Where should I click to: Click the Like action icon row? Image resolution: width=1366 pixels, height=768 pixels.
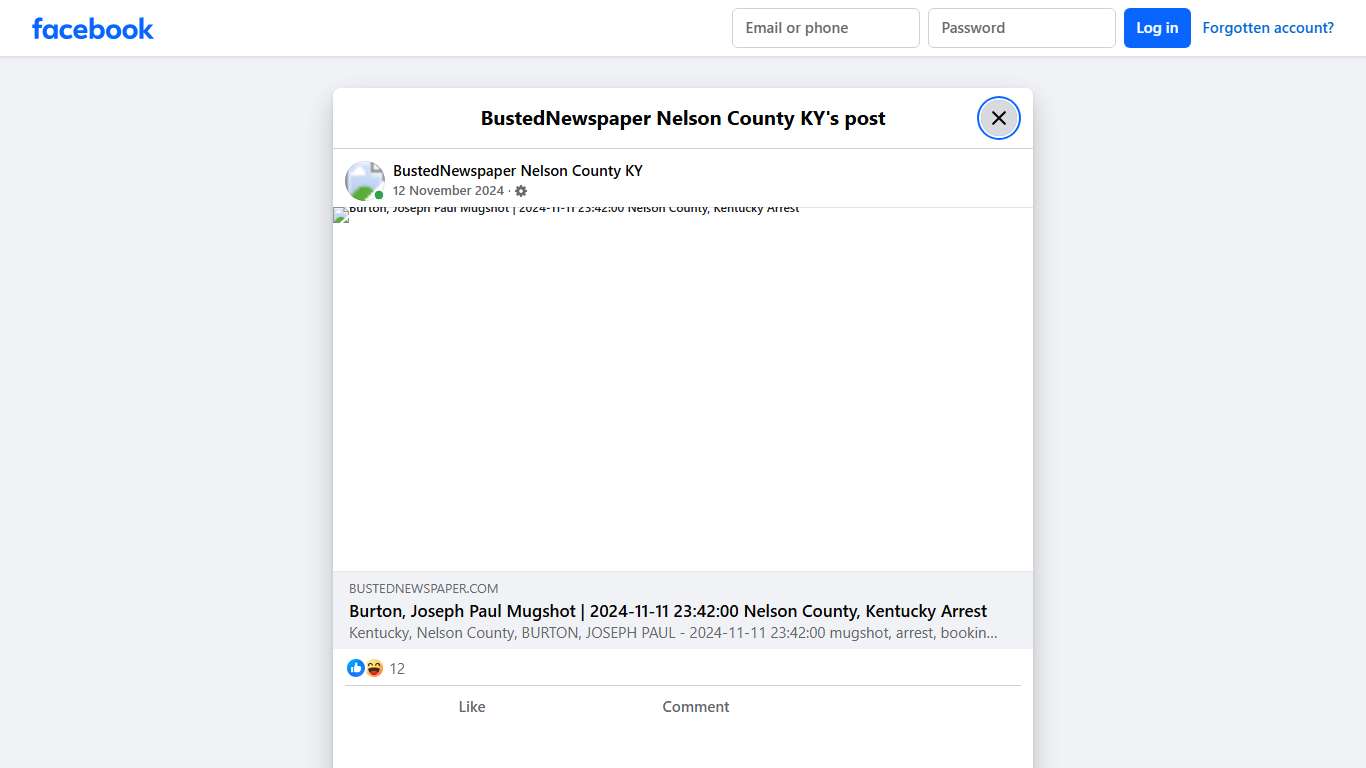click(472, 707)
